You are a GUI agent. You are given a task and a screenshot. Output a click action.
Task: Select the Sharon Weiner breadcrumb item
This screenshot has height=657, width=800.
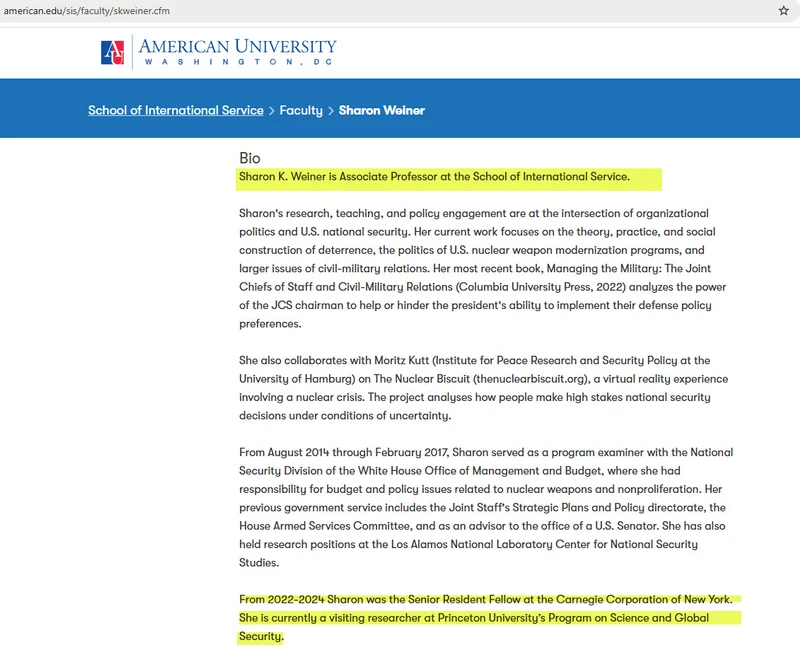(x=382, y=110)
